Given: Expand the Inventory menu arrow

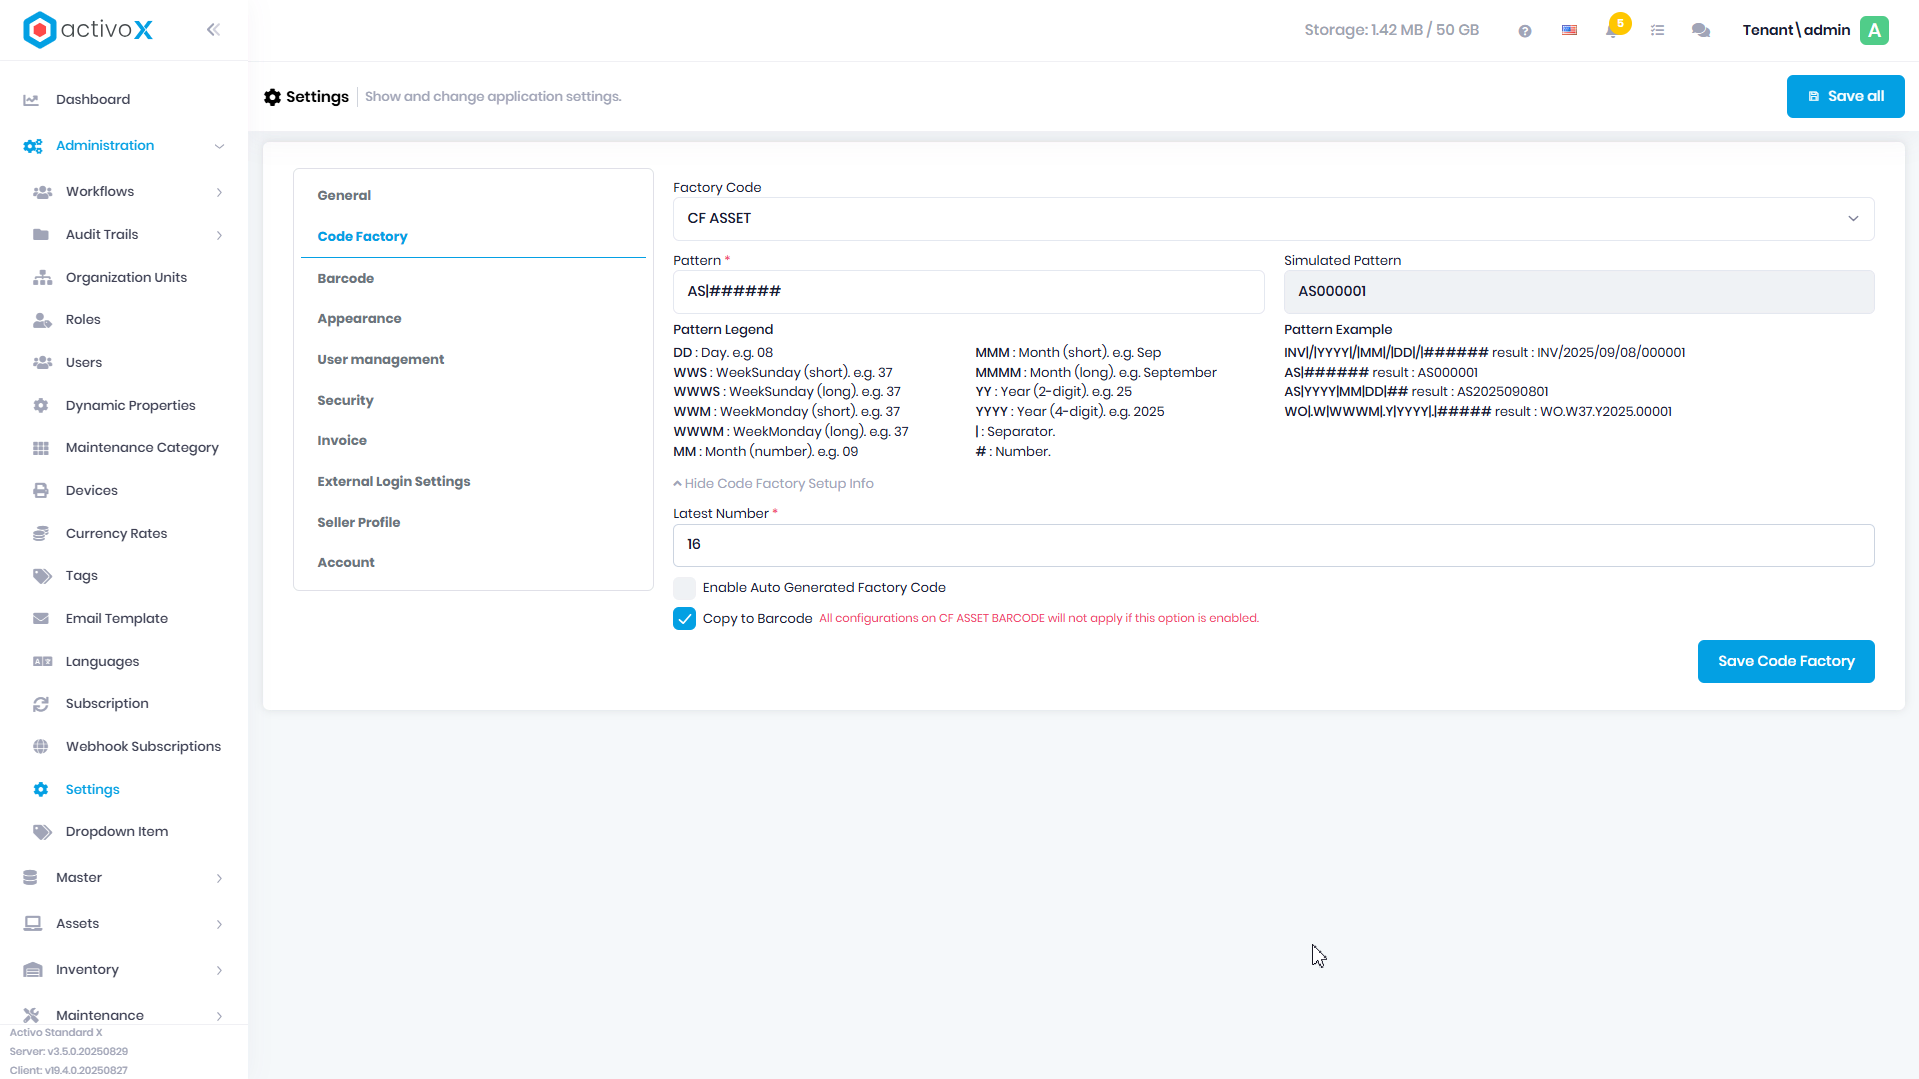Looking at the screenshot, I should point(219,970).
